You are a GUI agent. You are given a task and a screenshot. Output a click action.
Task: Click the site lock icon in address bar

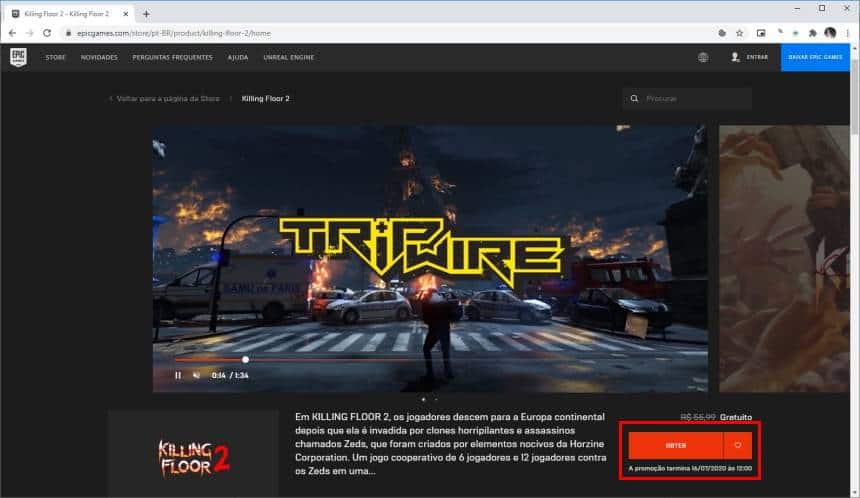(x=68, y=33)
